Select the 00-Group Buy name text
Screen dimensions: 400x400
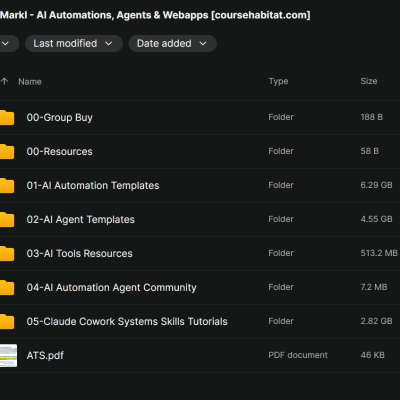tap(60, 118)
